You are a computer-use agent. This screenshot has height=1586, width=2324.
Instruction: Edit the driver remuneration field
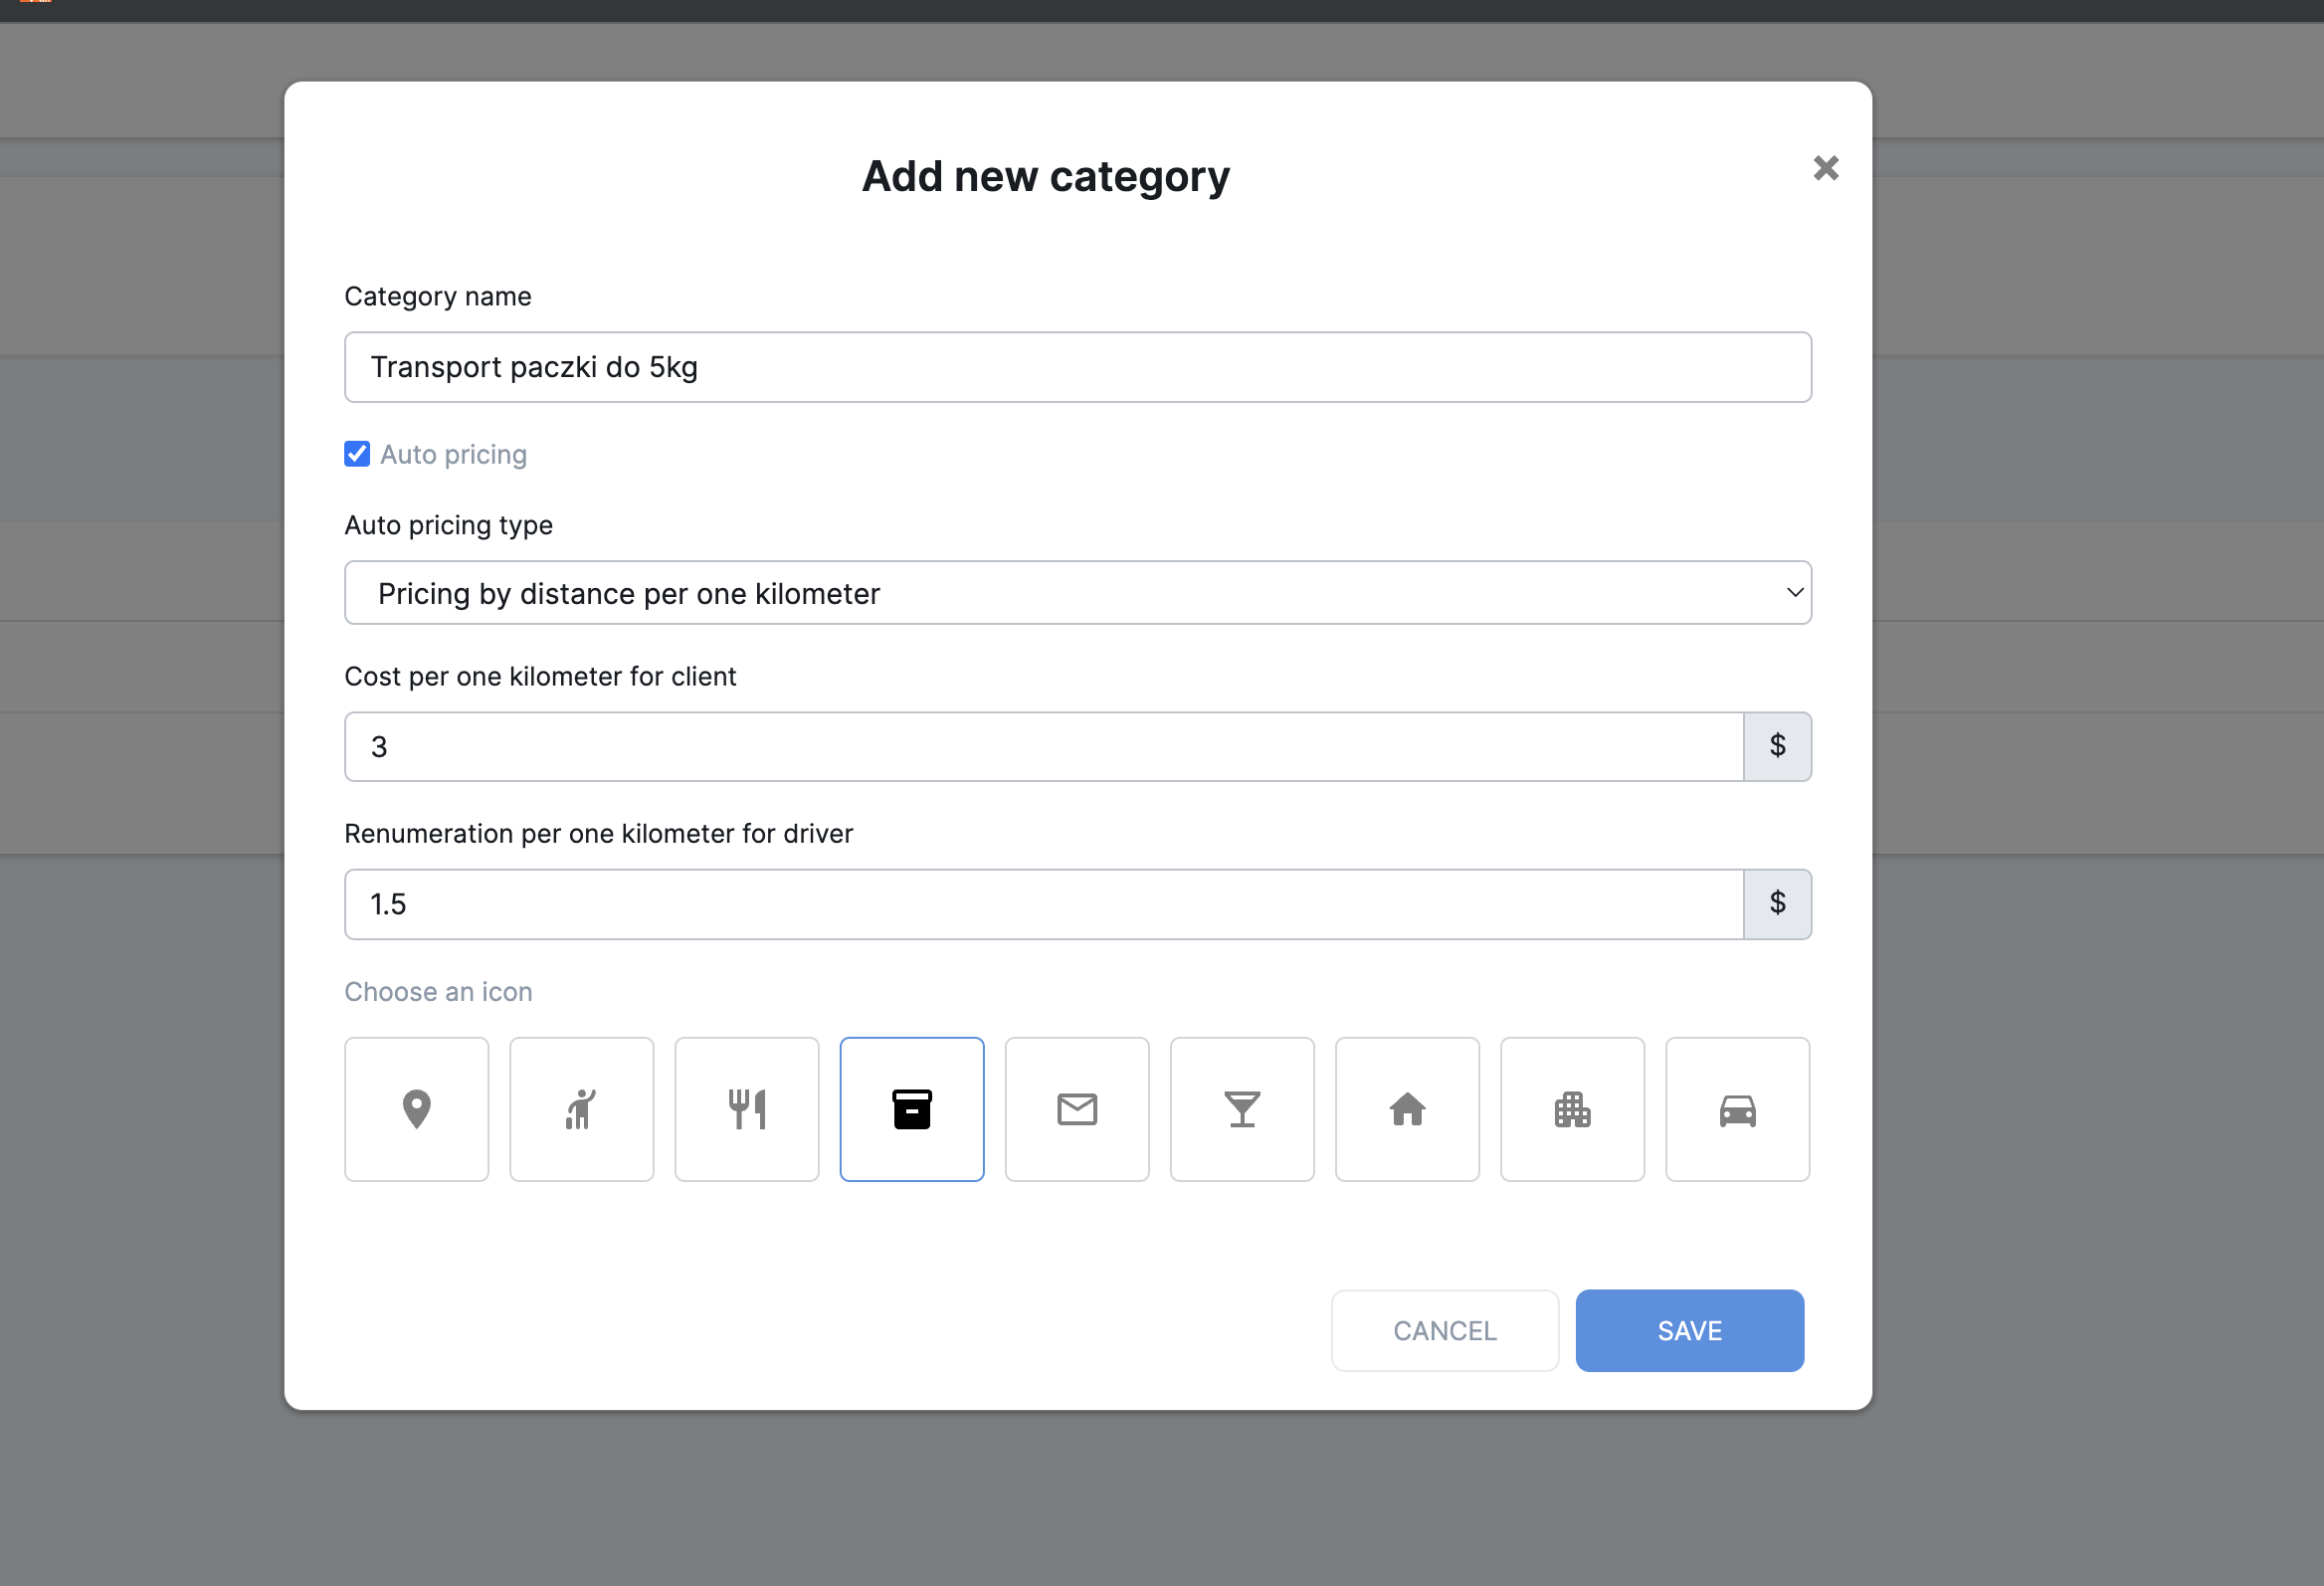tap(1043, 904)
